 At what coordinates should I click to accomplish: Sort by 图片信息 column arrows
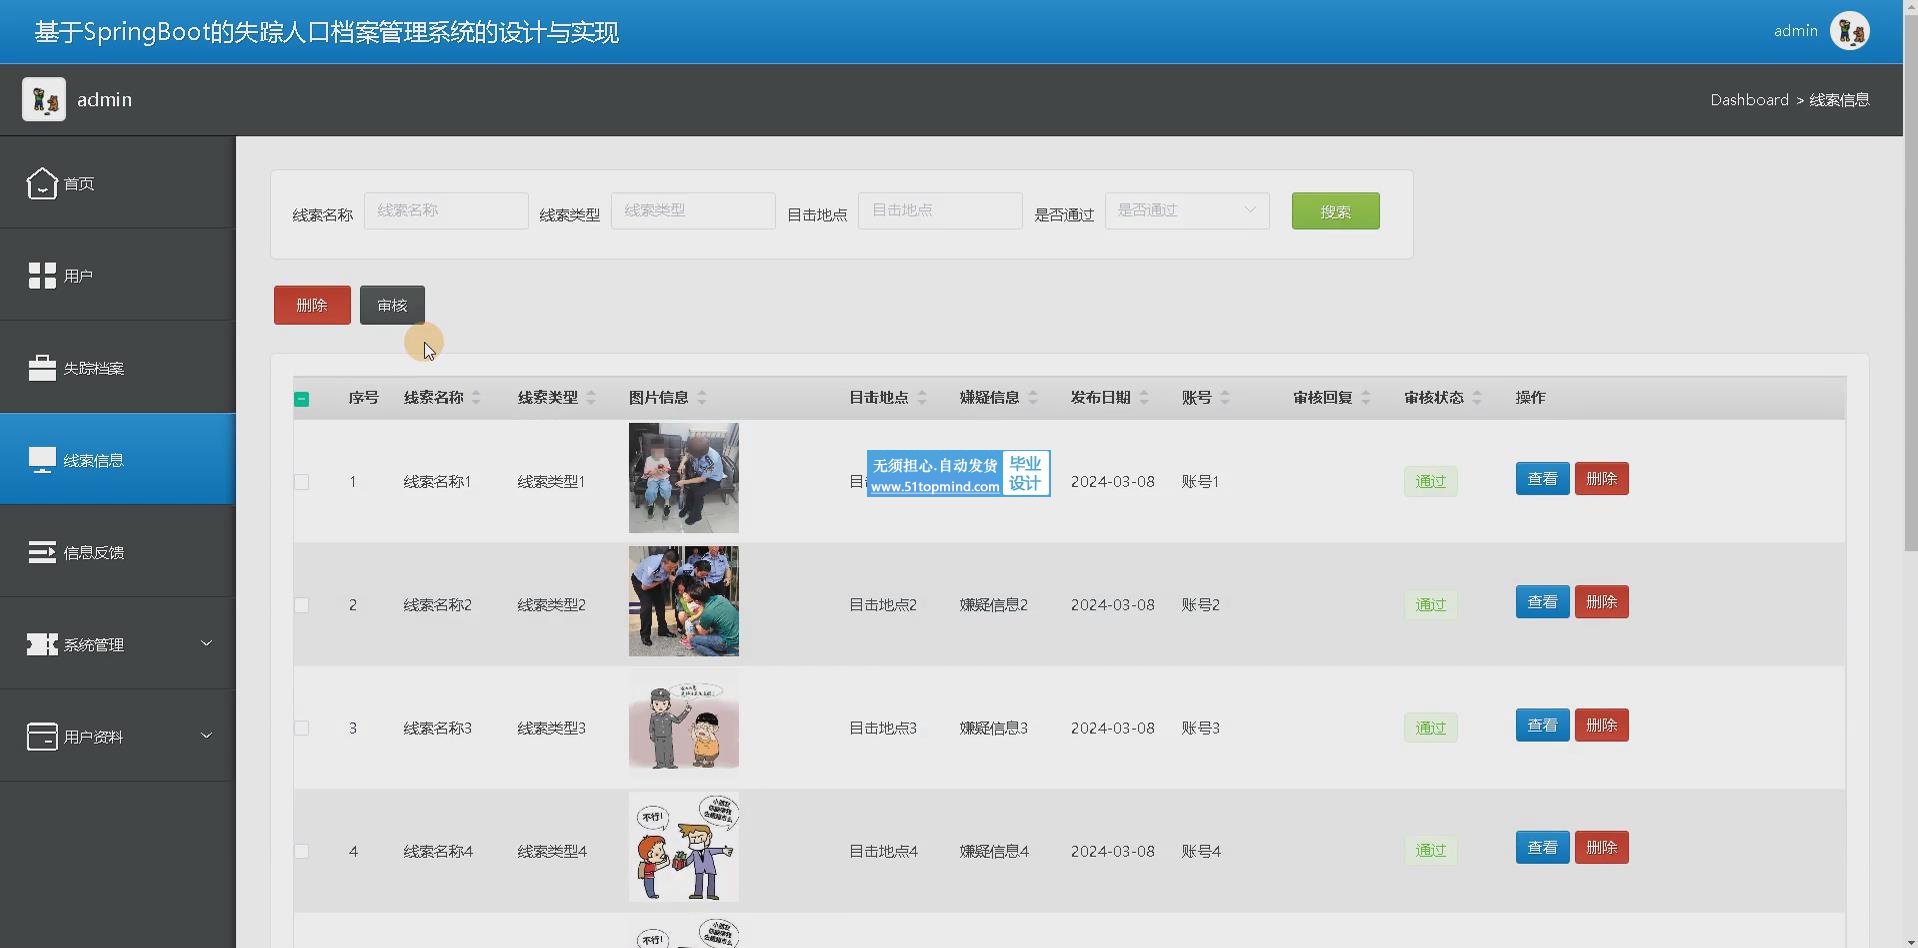tap(702, 398)
